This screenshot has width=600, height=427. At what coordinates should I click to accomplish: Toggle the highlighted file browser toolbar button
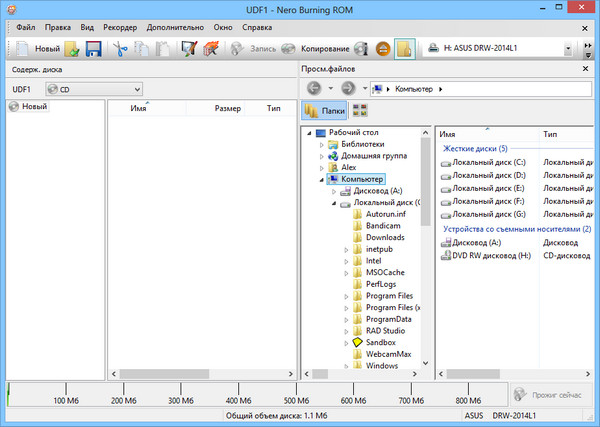404,48
